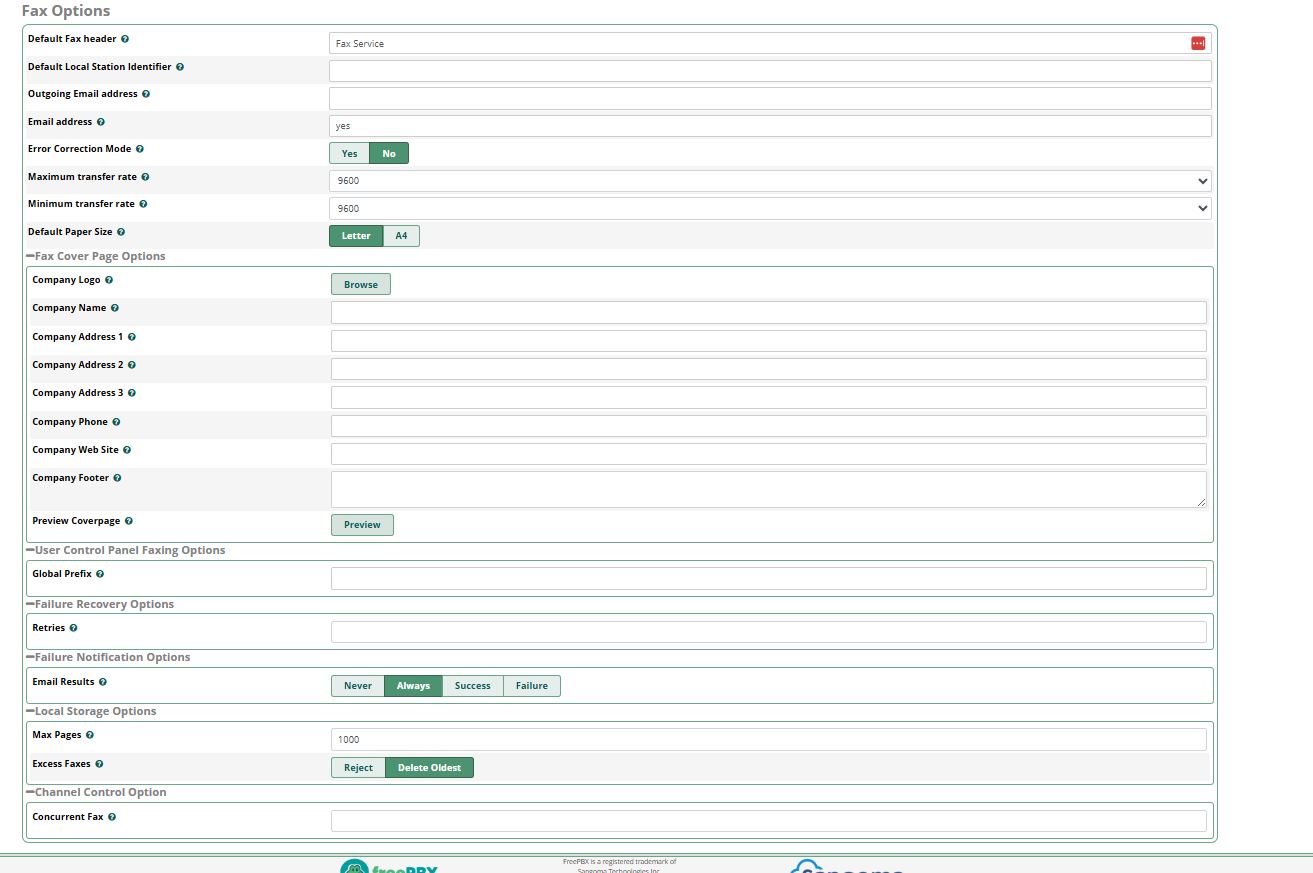
Task: Browse for a company logo file
Action: (361, 284)
